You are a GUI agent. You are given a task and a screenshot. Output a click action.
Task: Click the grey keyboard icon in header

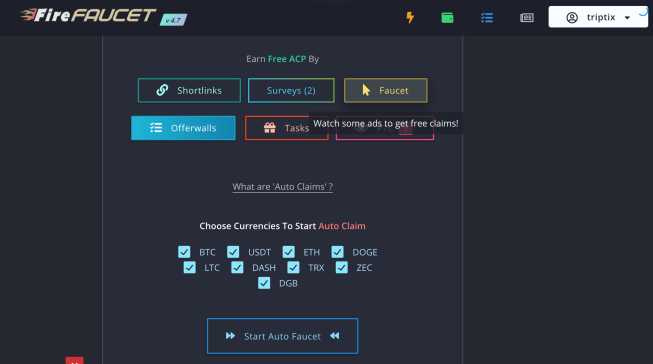[x=527, y=17]
